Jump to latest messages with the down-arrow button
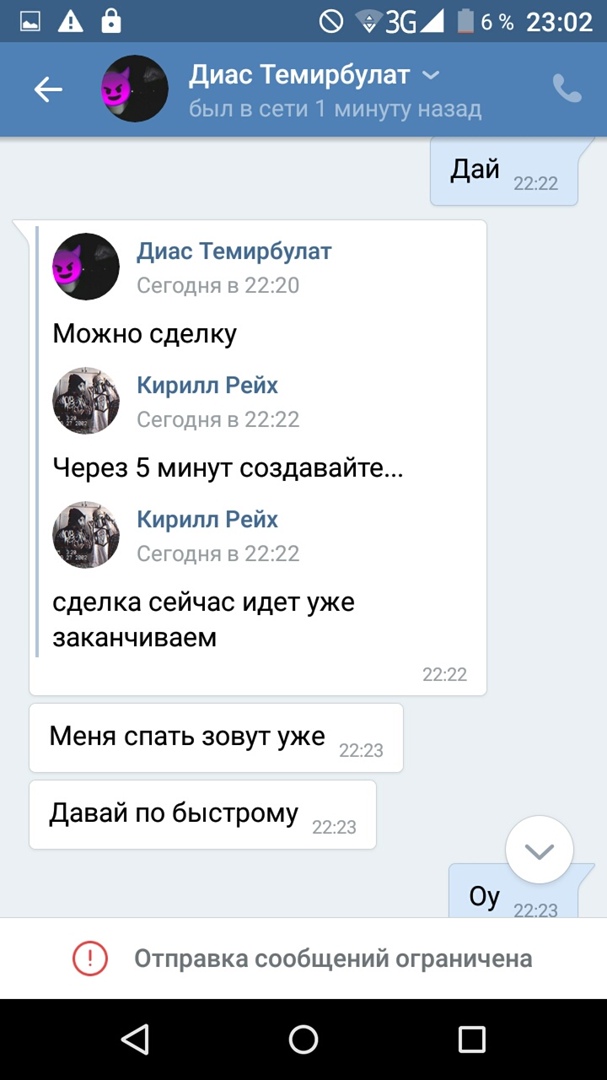Viewport: 607px width, 1080px height. click(x=539, y=851)
